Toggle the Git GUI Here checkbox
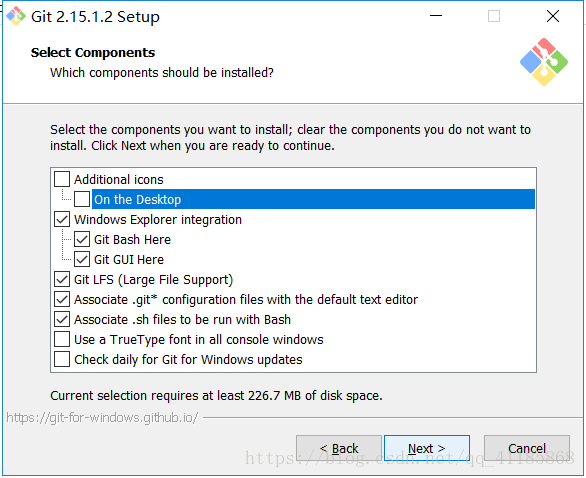Image resolution: width=586 pixels, height=478 pixels. point(82,259)
